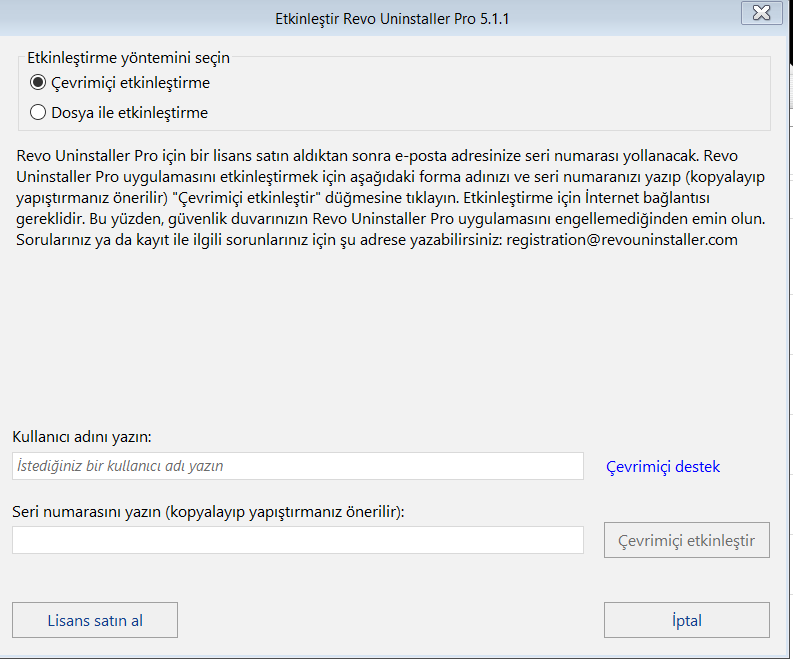Click the Etkinleştirme yöntemini seçin group label

128,58
